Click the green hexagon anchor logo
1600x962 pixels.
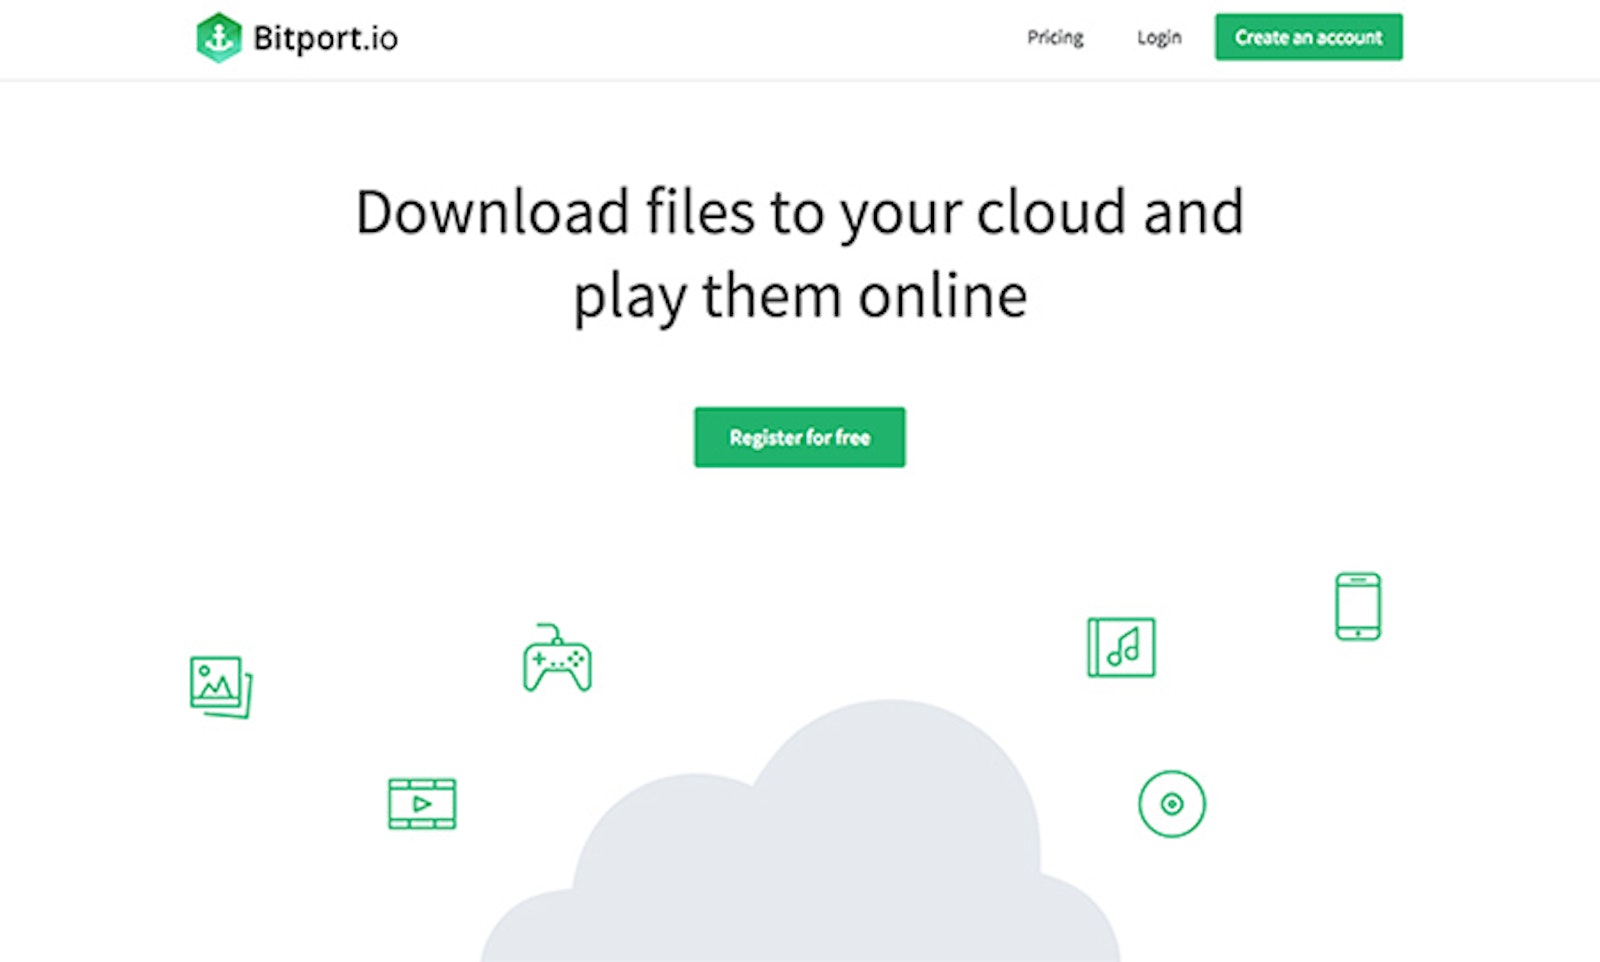[x=219, y=37]
